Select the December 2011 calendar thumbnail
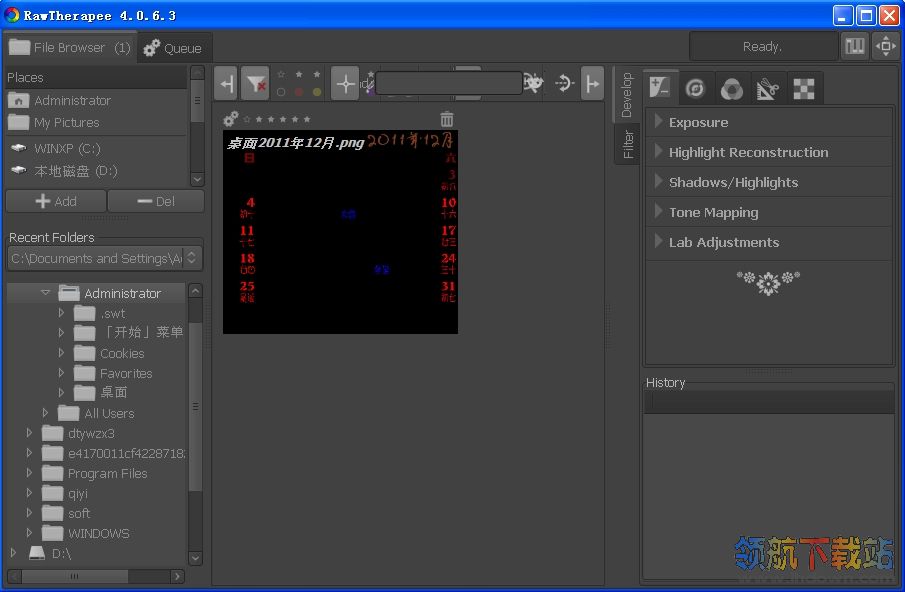 click(x=340, y=233)
